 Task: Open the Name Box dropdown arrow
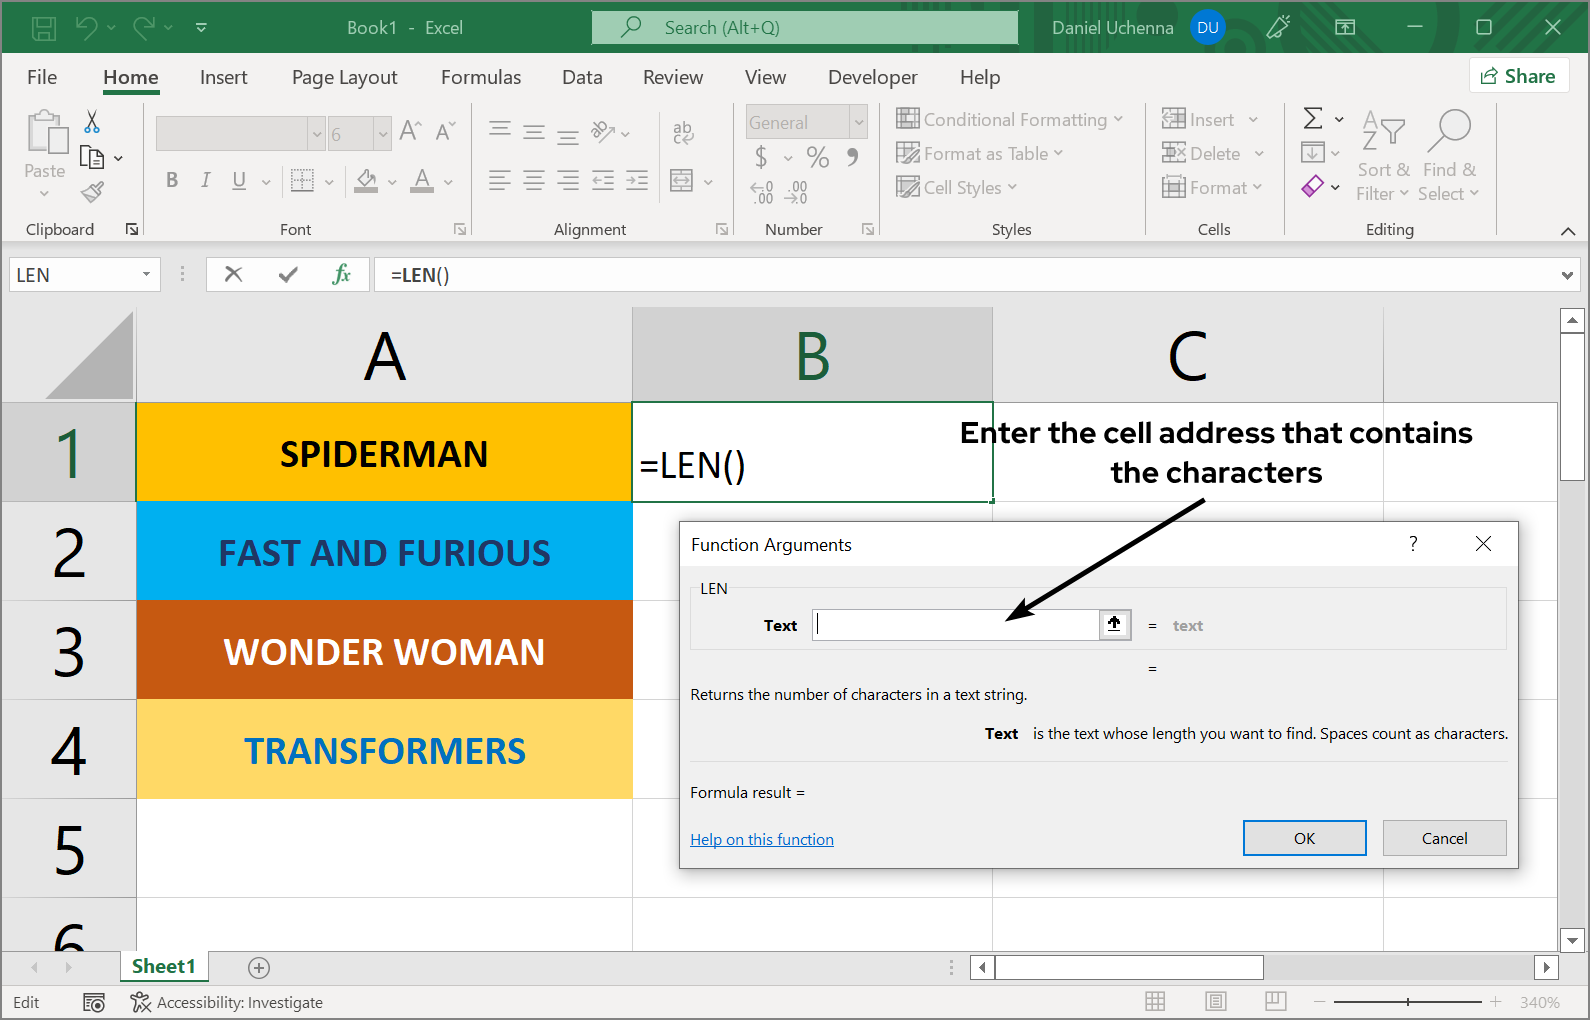click(146, 274)
